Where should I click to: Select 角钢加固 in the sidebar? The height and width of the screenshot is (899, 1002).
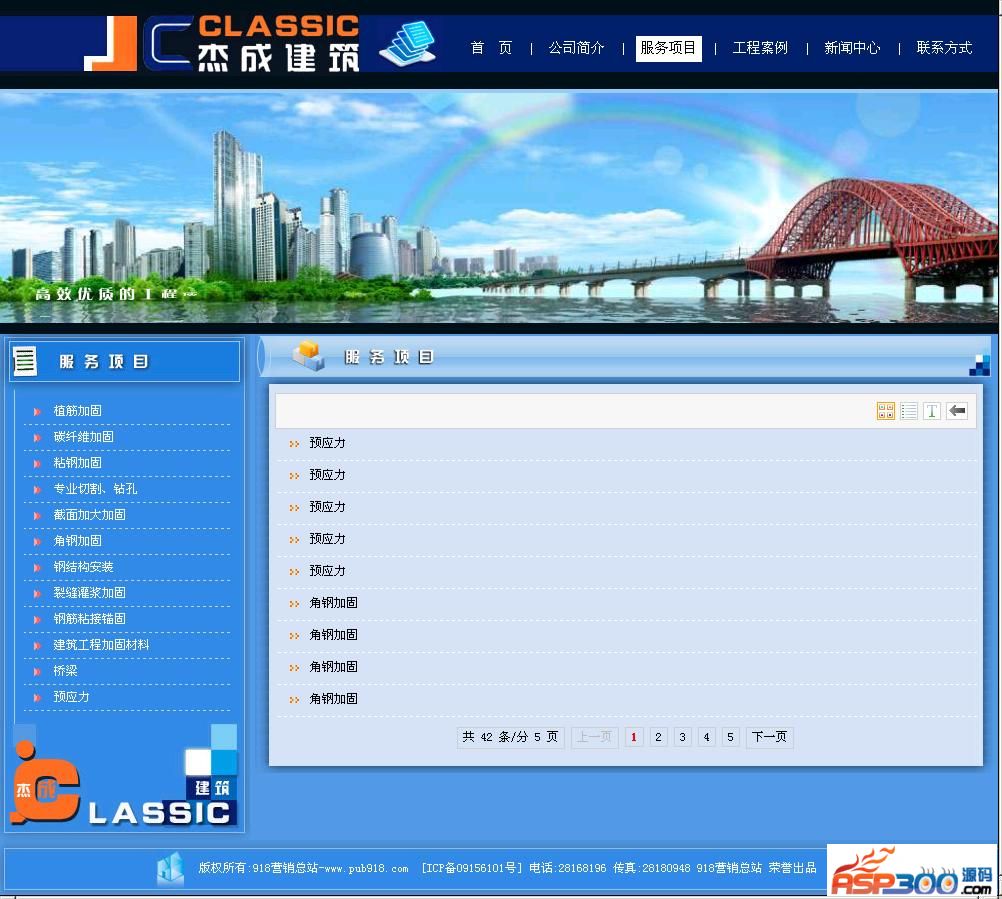click(x=77, y=541)
